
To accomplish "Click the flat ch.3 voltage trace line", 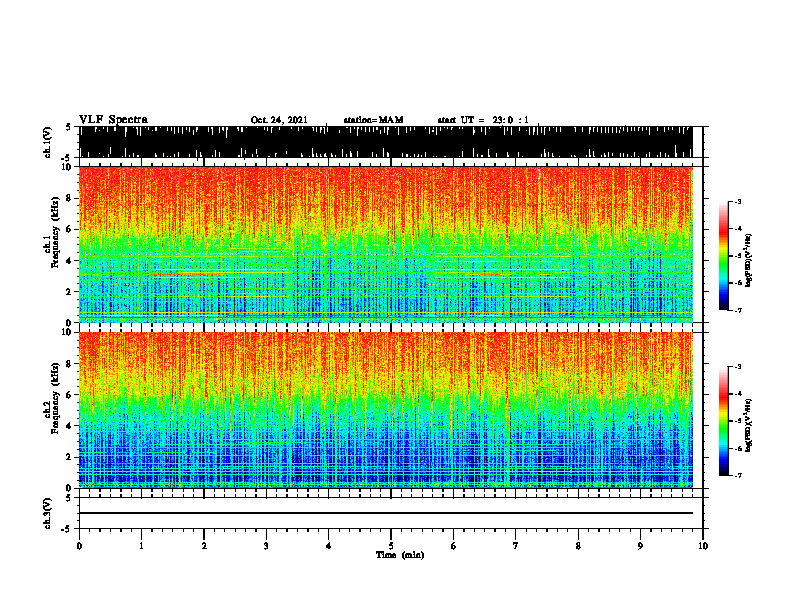I will 385,513.
